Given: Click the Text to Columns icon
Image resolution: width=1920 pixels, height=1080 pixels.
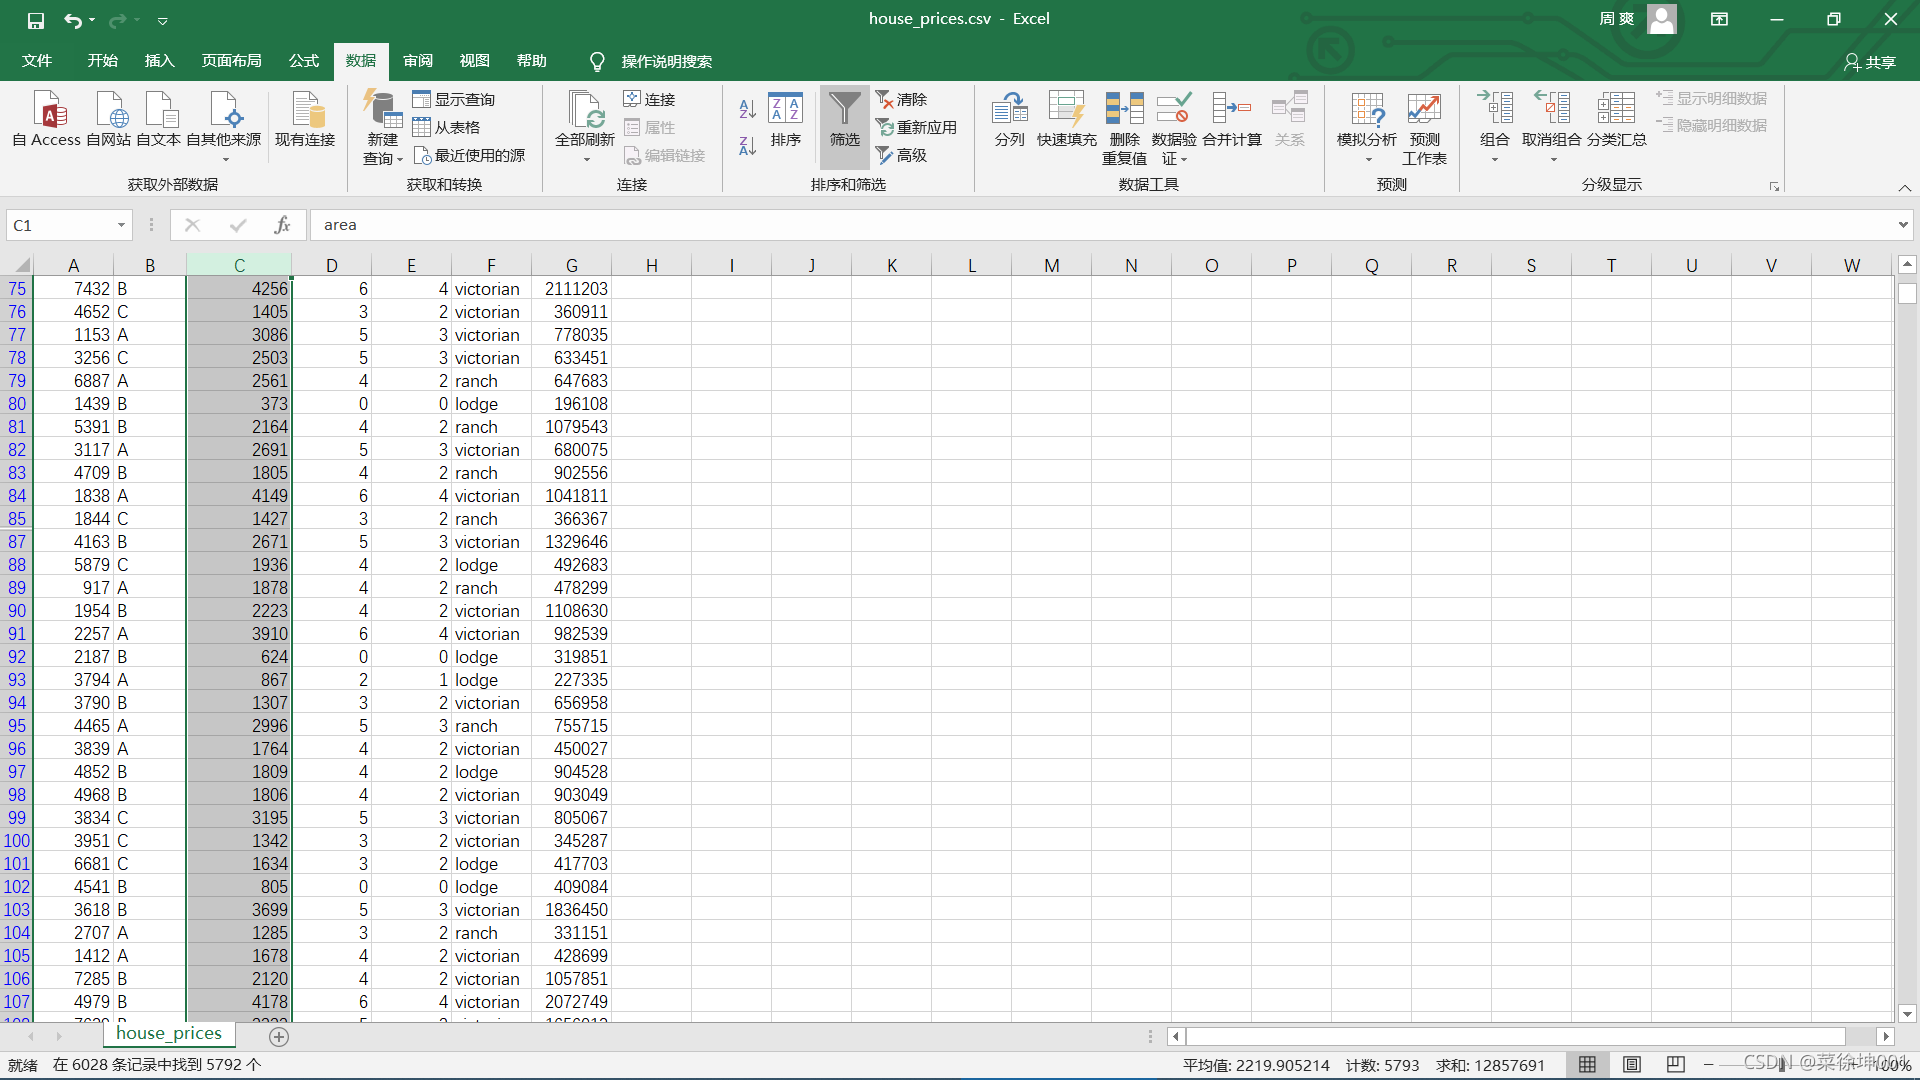Looking at the screenshot, I should click(x=1009, y=110).
